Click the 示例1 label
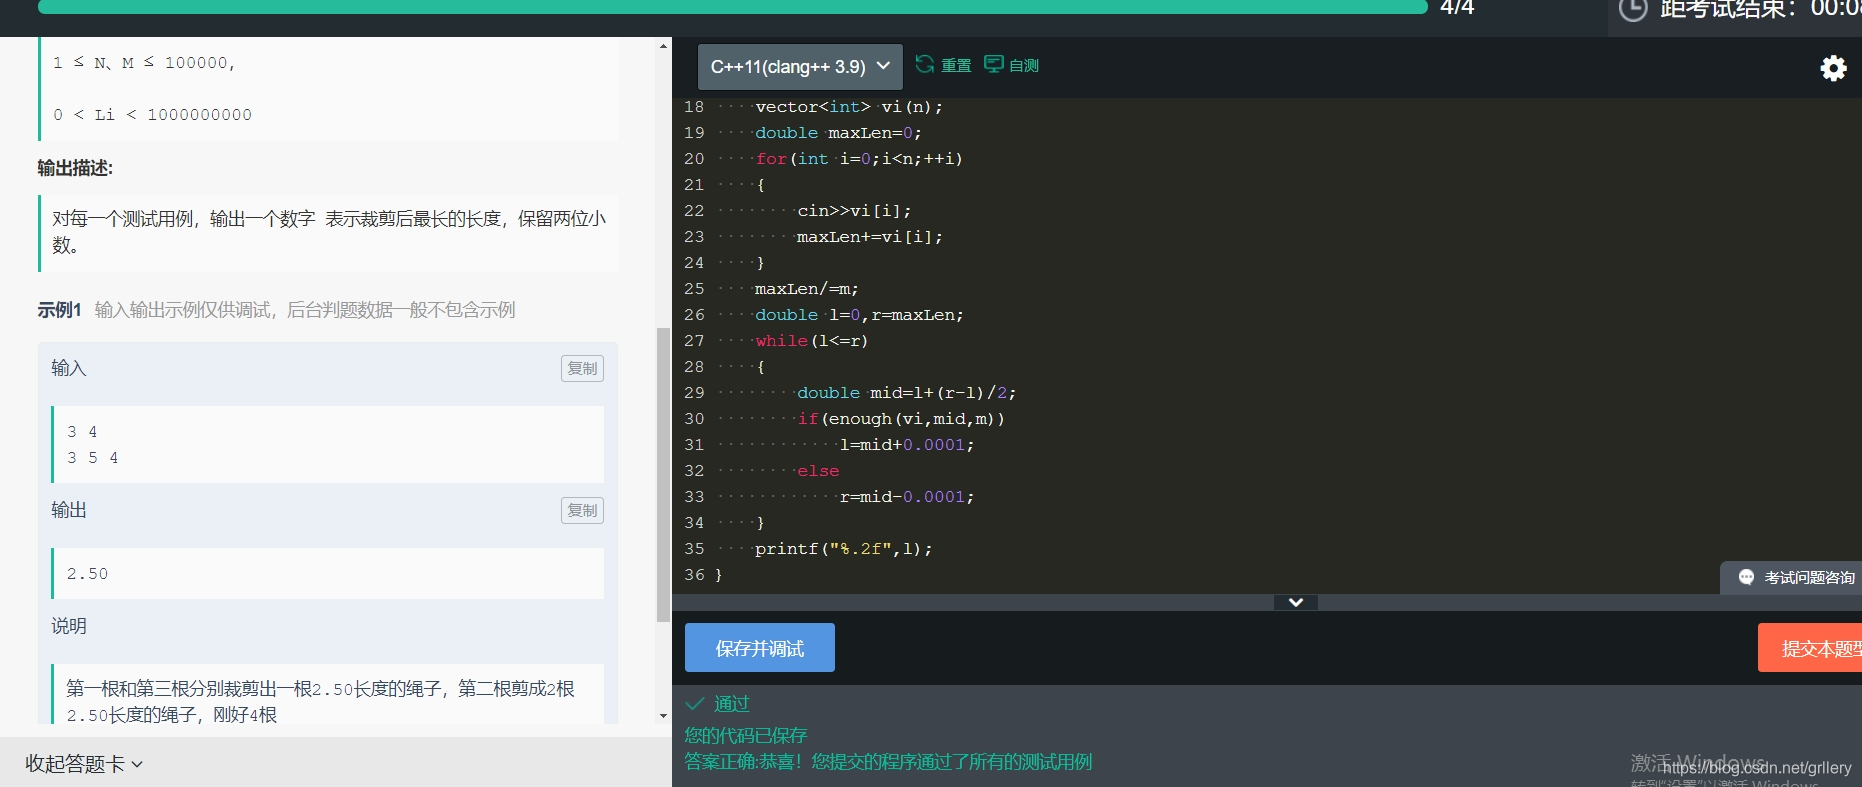 (59, 310)
